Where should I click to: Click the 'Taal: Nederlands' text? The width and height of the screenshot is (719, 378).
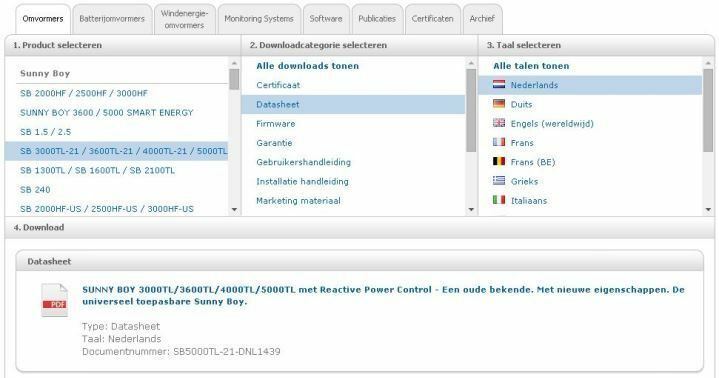click(x=122, y=339)
